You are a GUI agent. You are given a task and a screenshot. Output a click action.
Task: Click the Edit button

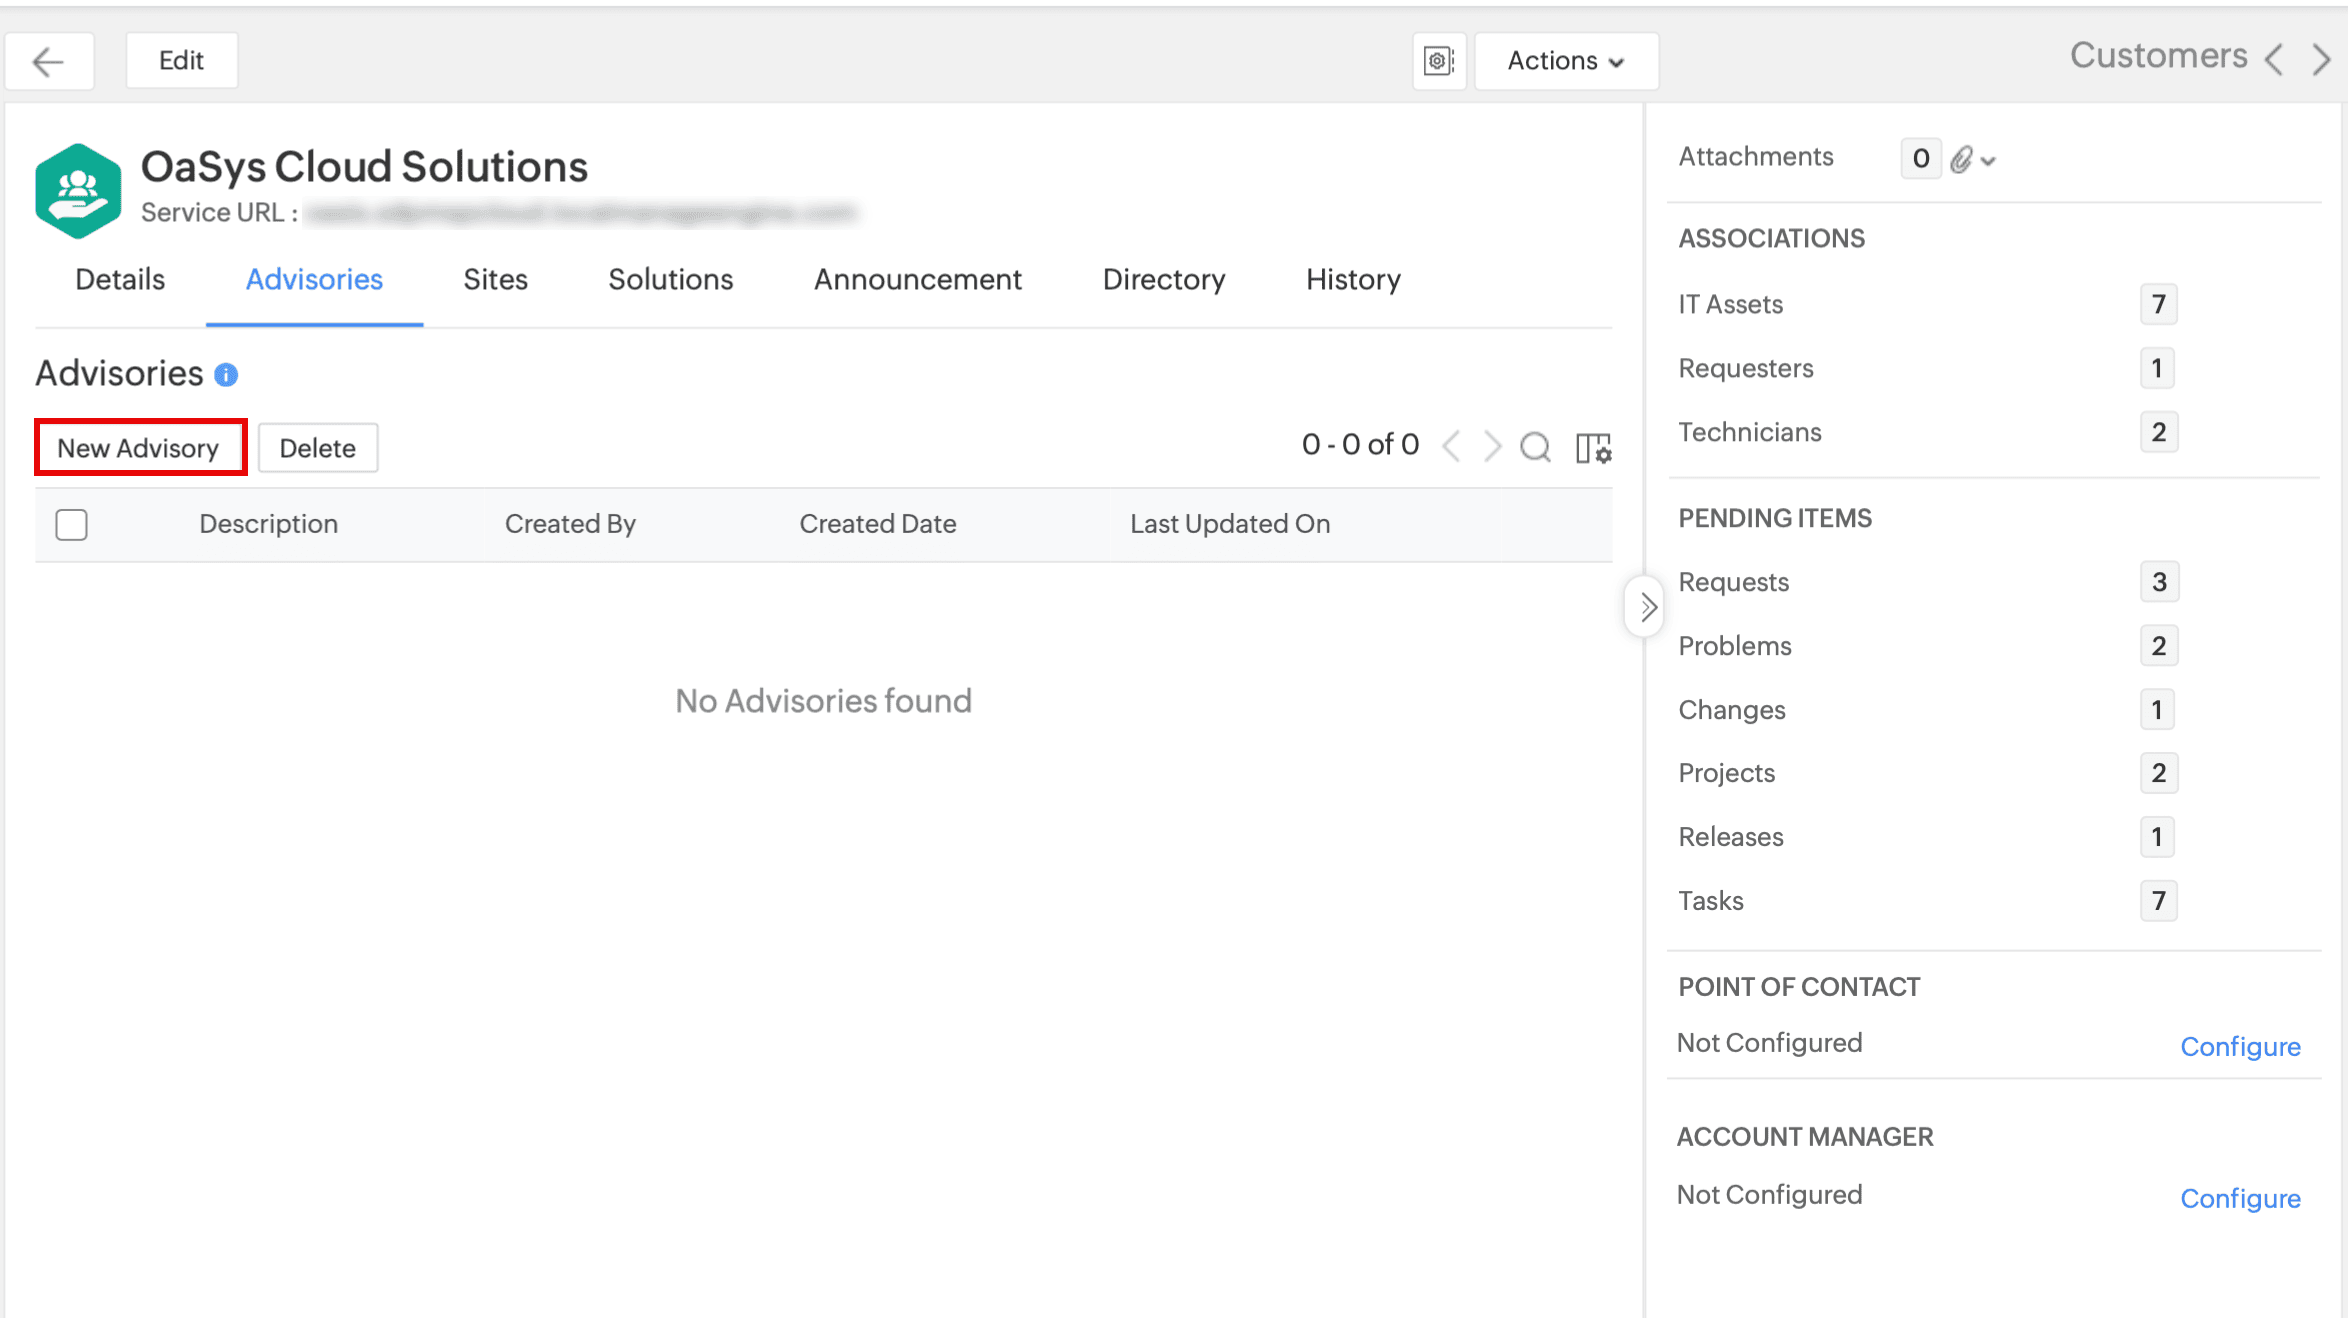181,61
